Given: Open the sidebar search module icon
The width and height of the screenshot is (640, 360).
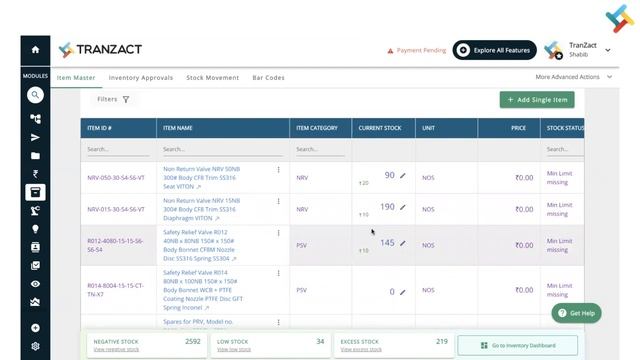Looking at the screenshot, I should pyautogui.click(x=36, y=95).
